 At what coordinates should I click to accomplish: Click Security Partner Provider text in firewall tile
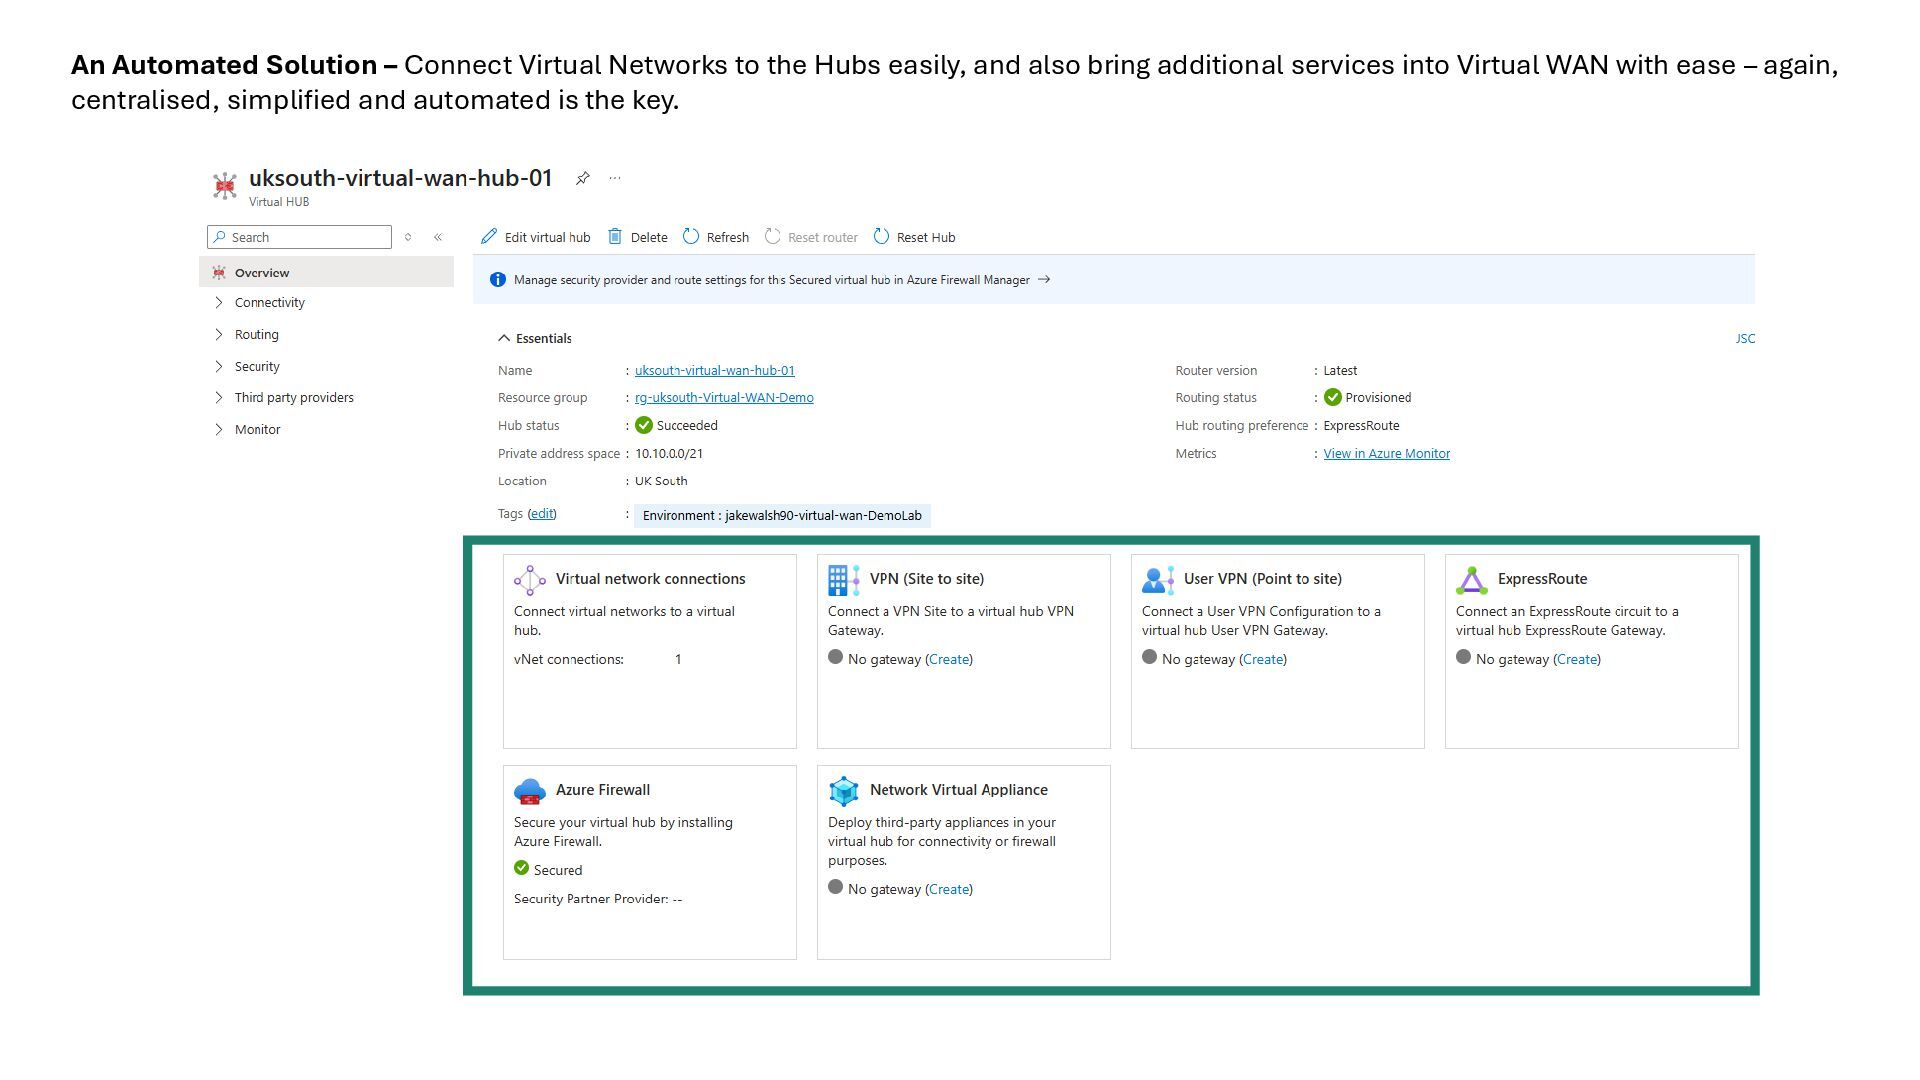598,898
